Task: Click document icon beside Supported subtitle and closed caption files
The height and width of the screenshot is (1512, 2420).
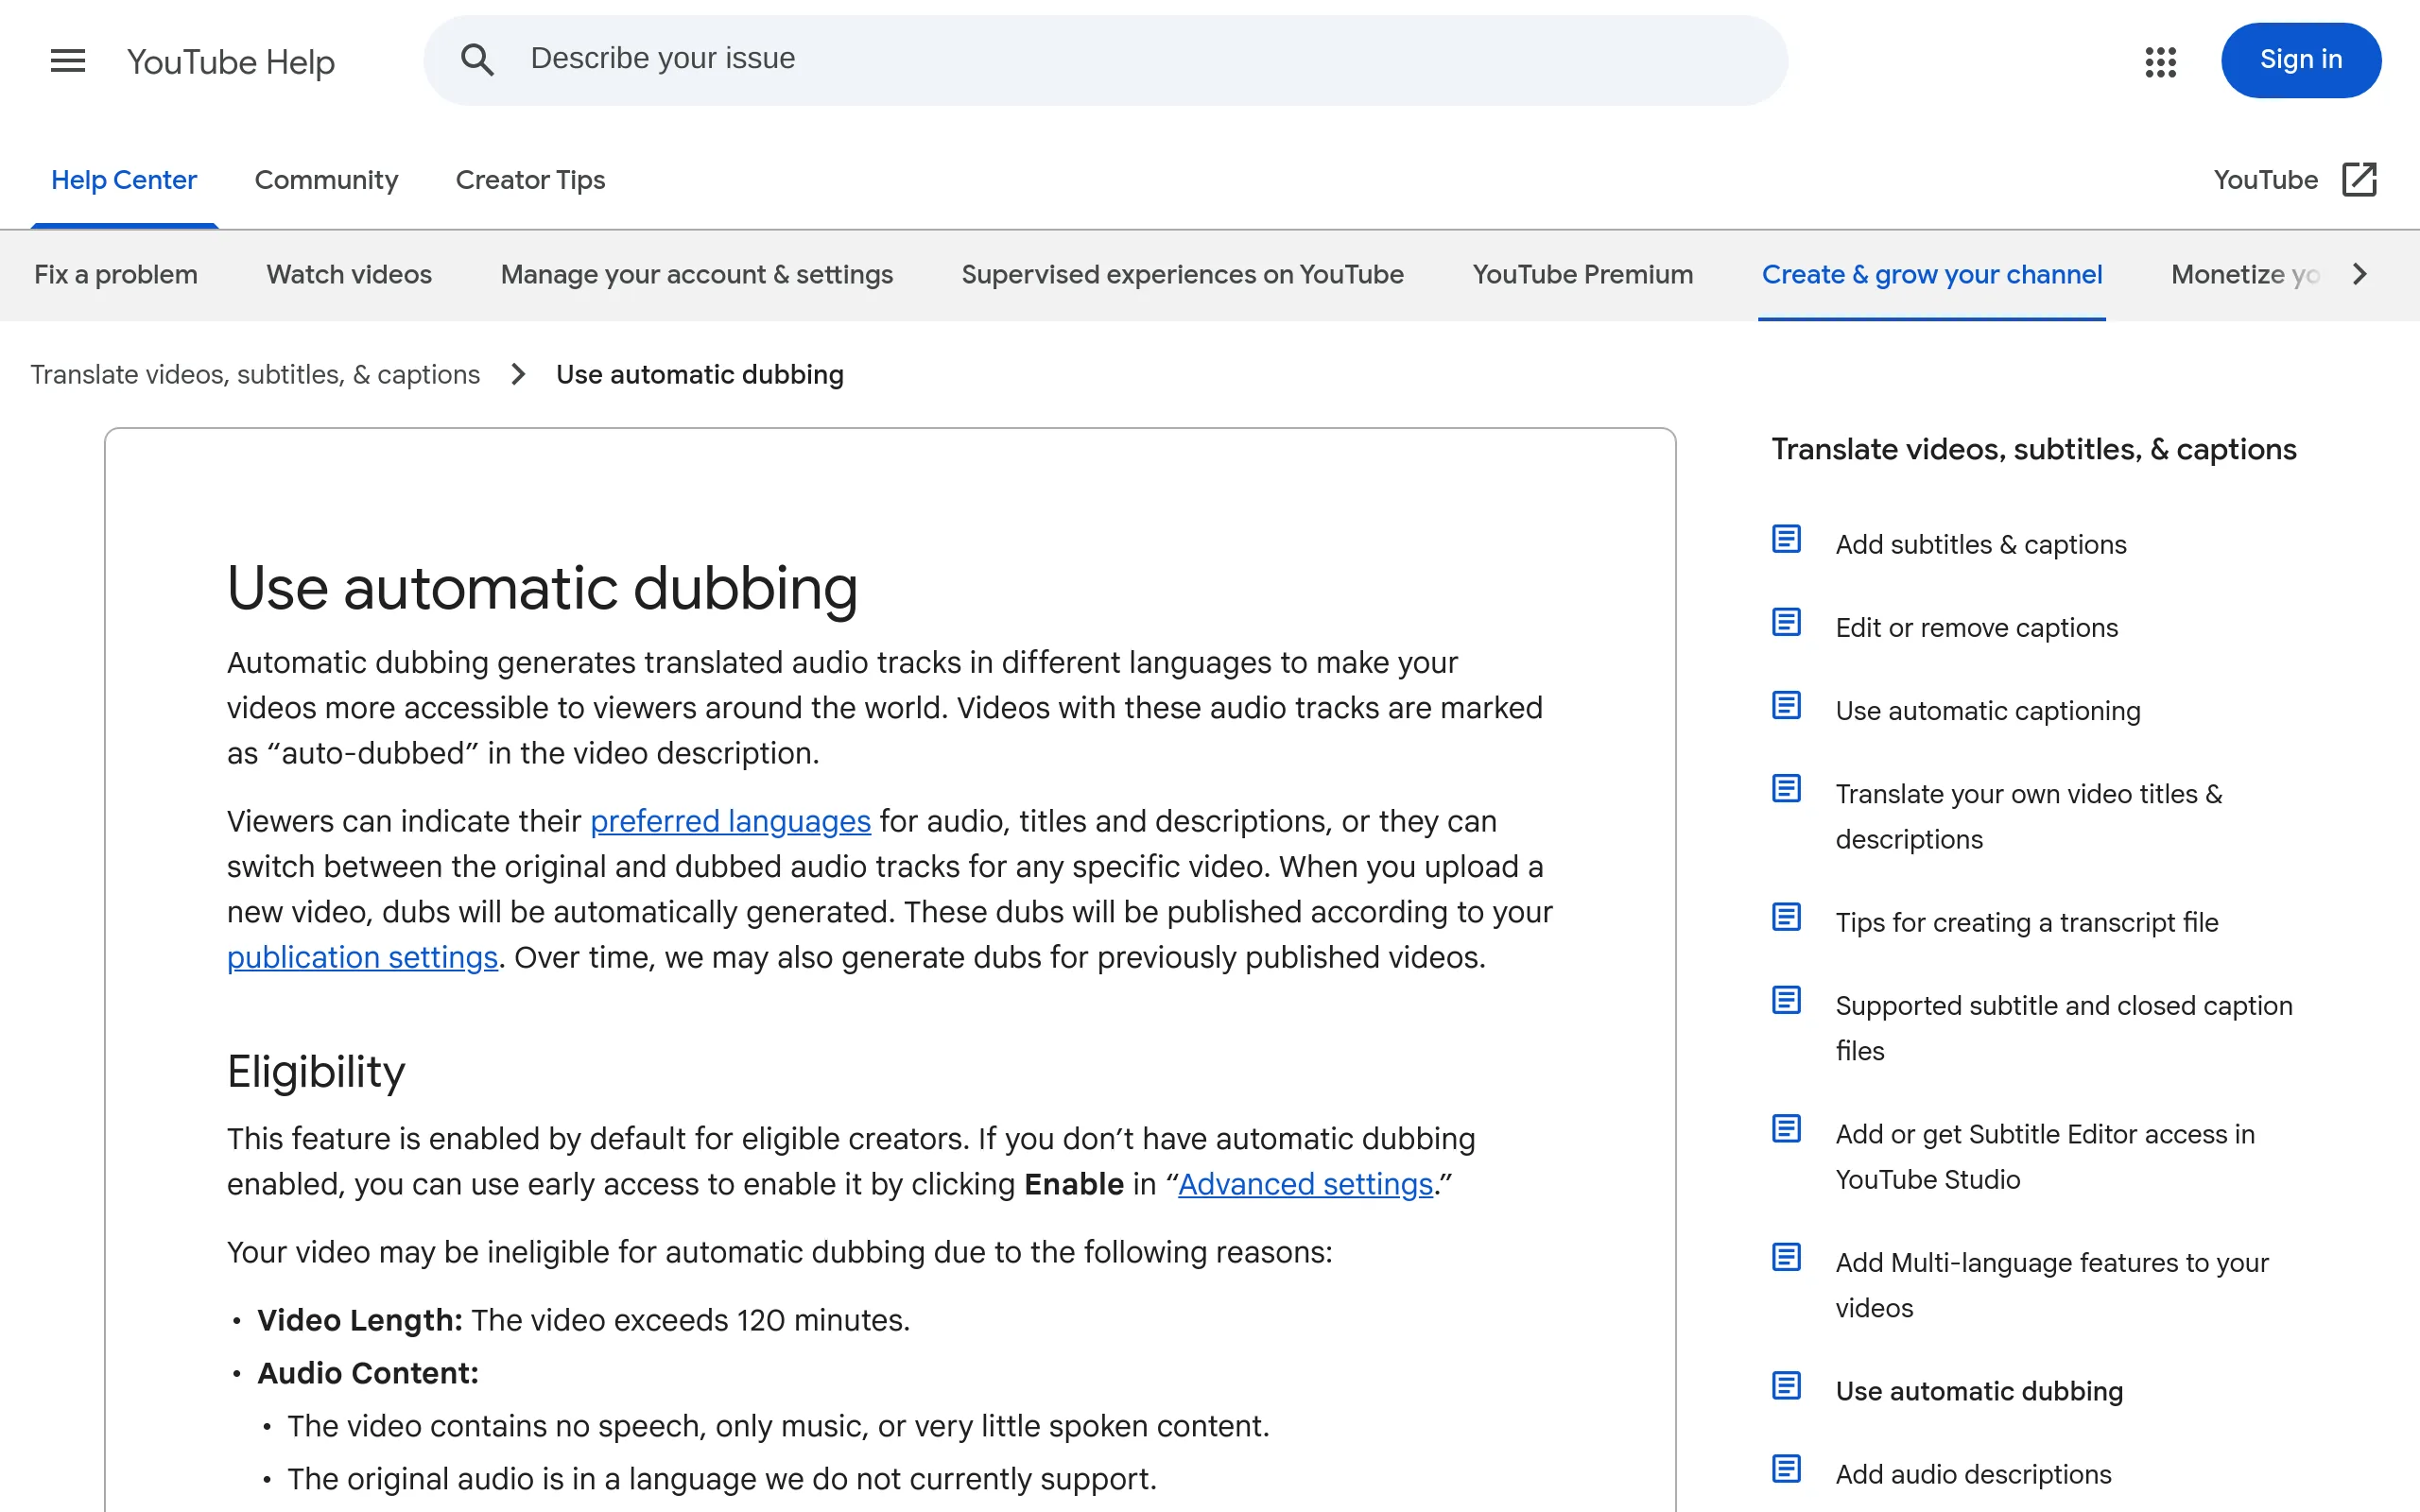Action: [x=1786, y=1000]
